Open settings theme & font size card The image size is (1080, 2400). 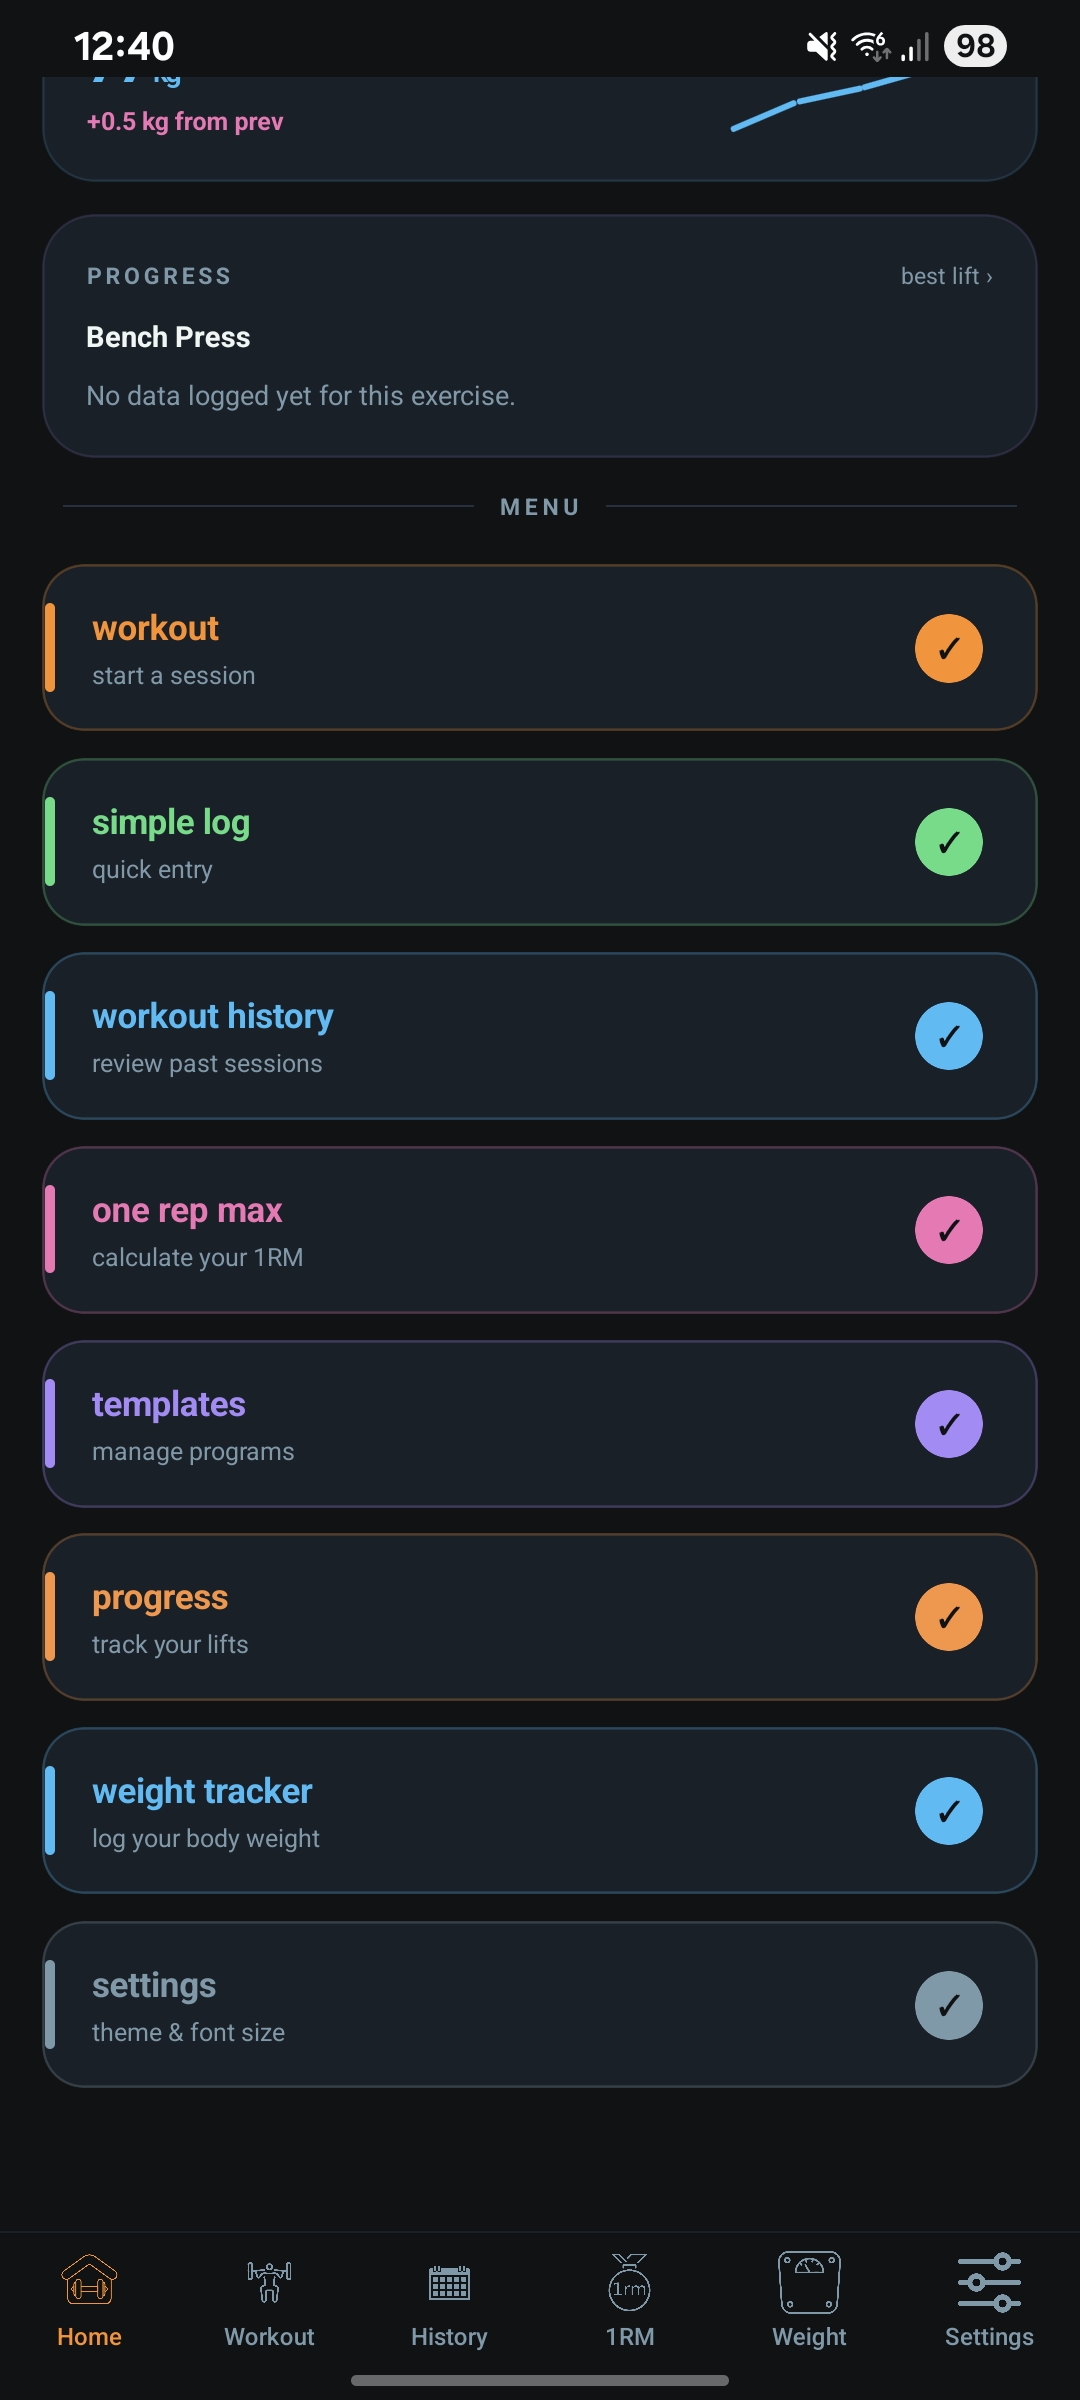coord(480,2005)
